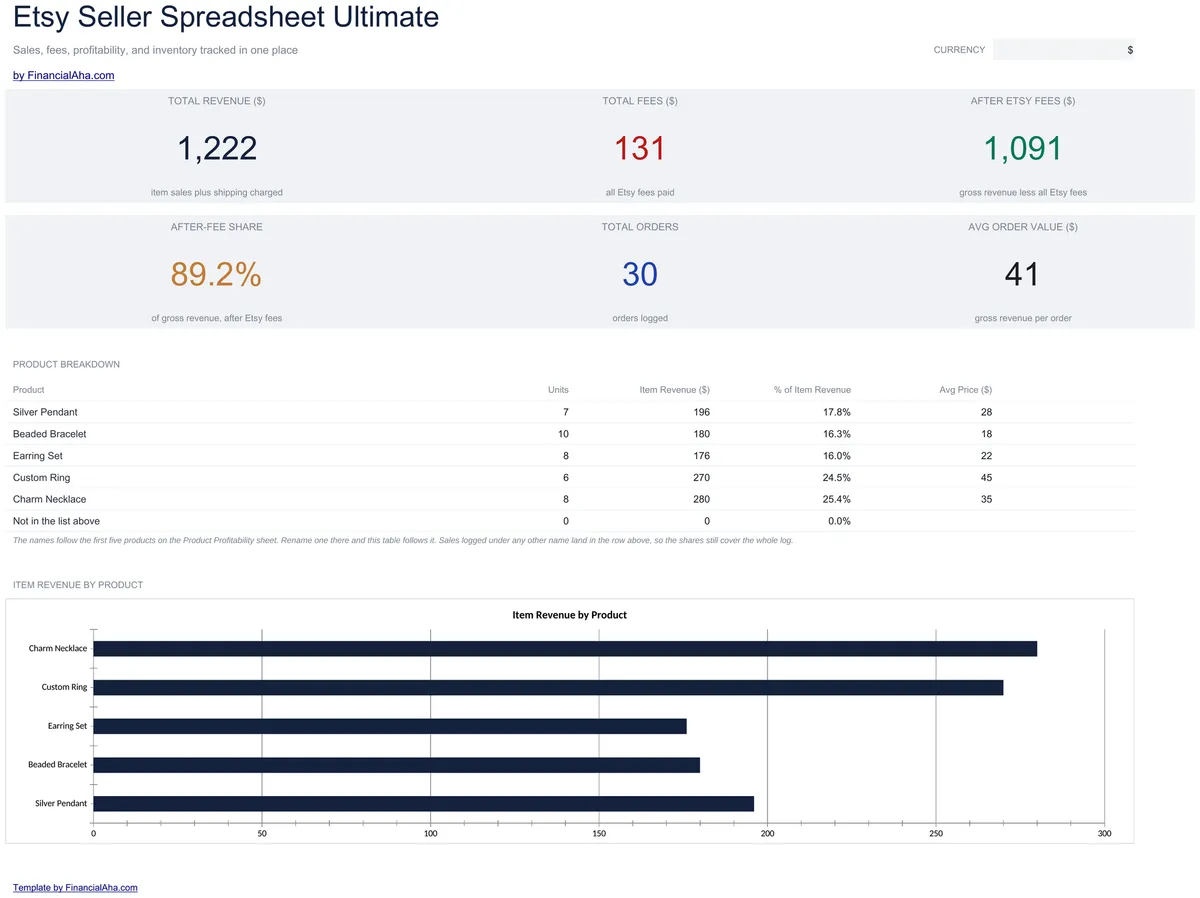Screen dimensions: 1200x898
Task: Click the Beaded Bracelet bar in the chart
Action: click(x=396, y=765)
